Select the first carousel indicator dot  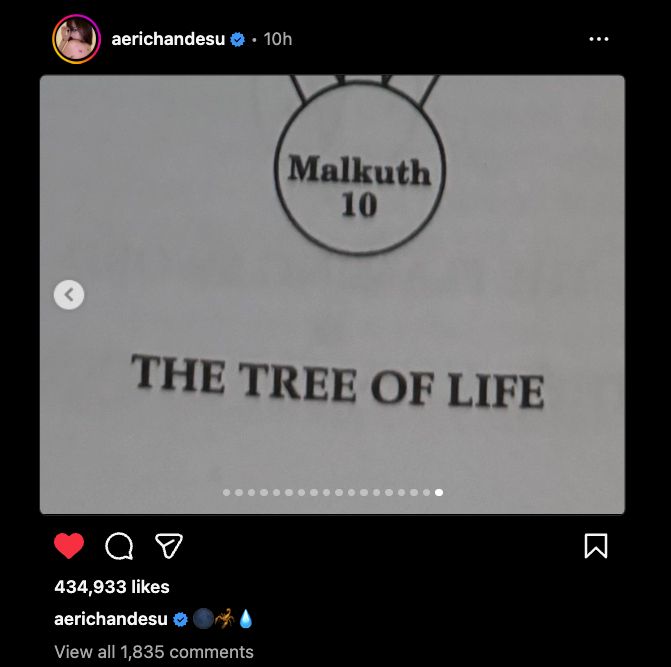pos(226,492)
